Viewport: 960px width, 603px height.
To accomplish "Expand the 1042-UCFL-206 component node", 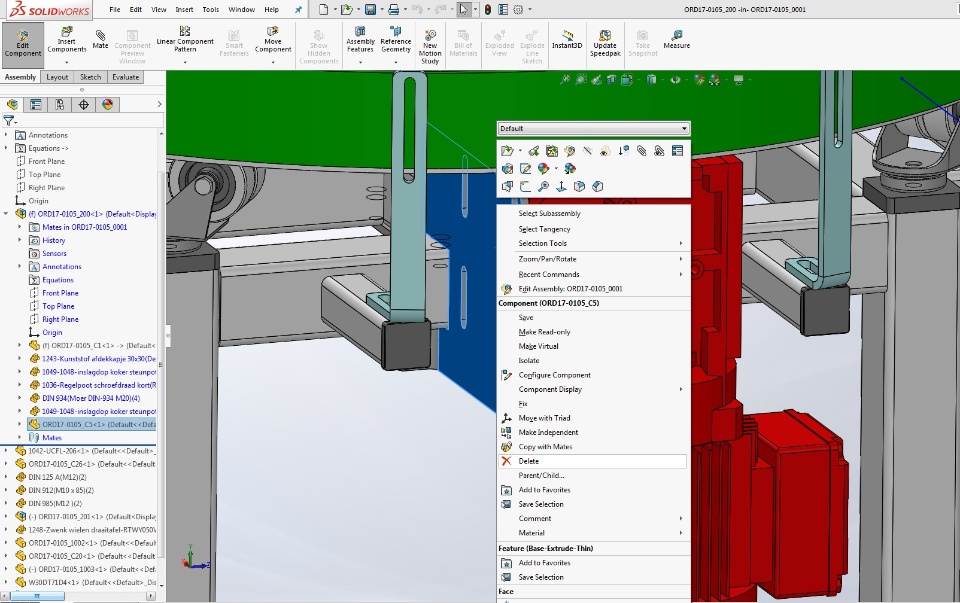I will pyautogui.click(x=6, y=451).
